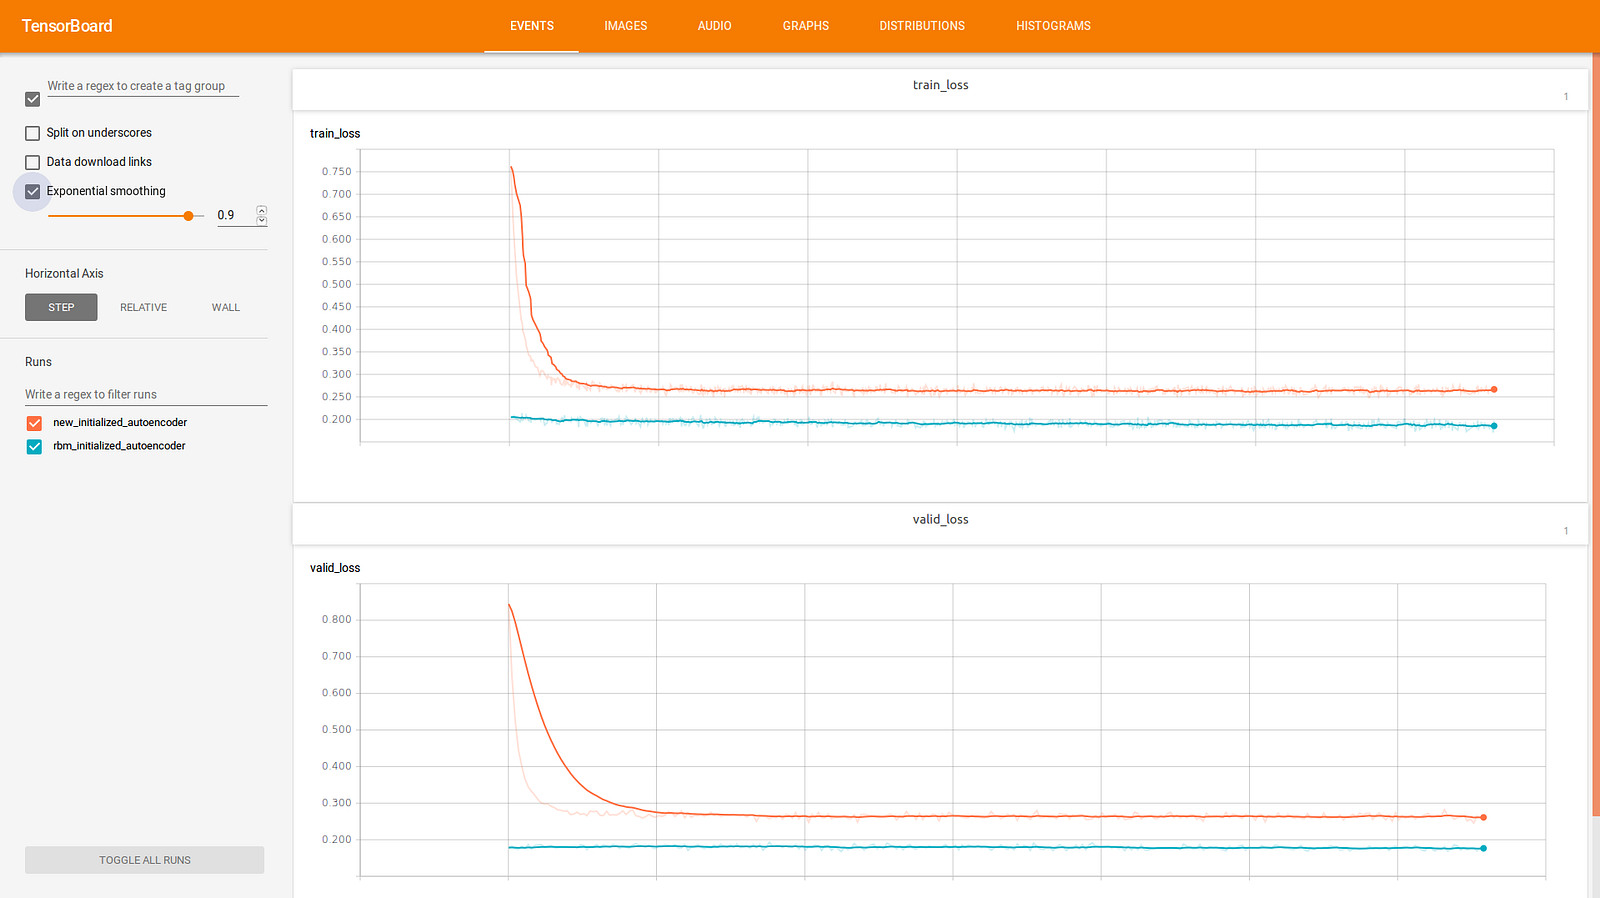This screenshot has width=1600, height=898.
Task: Toggle the Split on underscores checkbox
Action: [33, 133]
